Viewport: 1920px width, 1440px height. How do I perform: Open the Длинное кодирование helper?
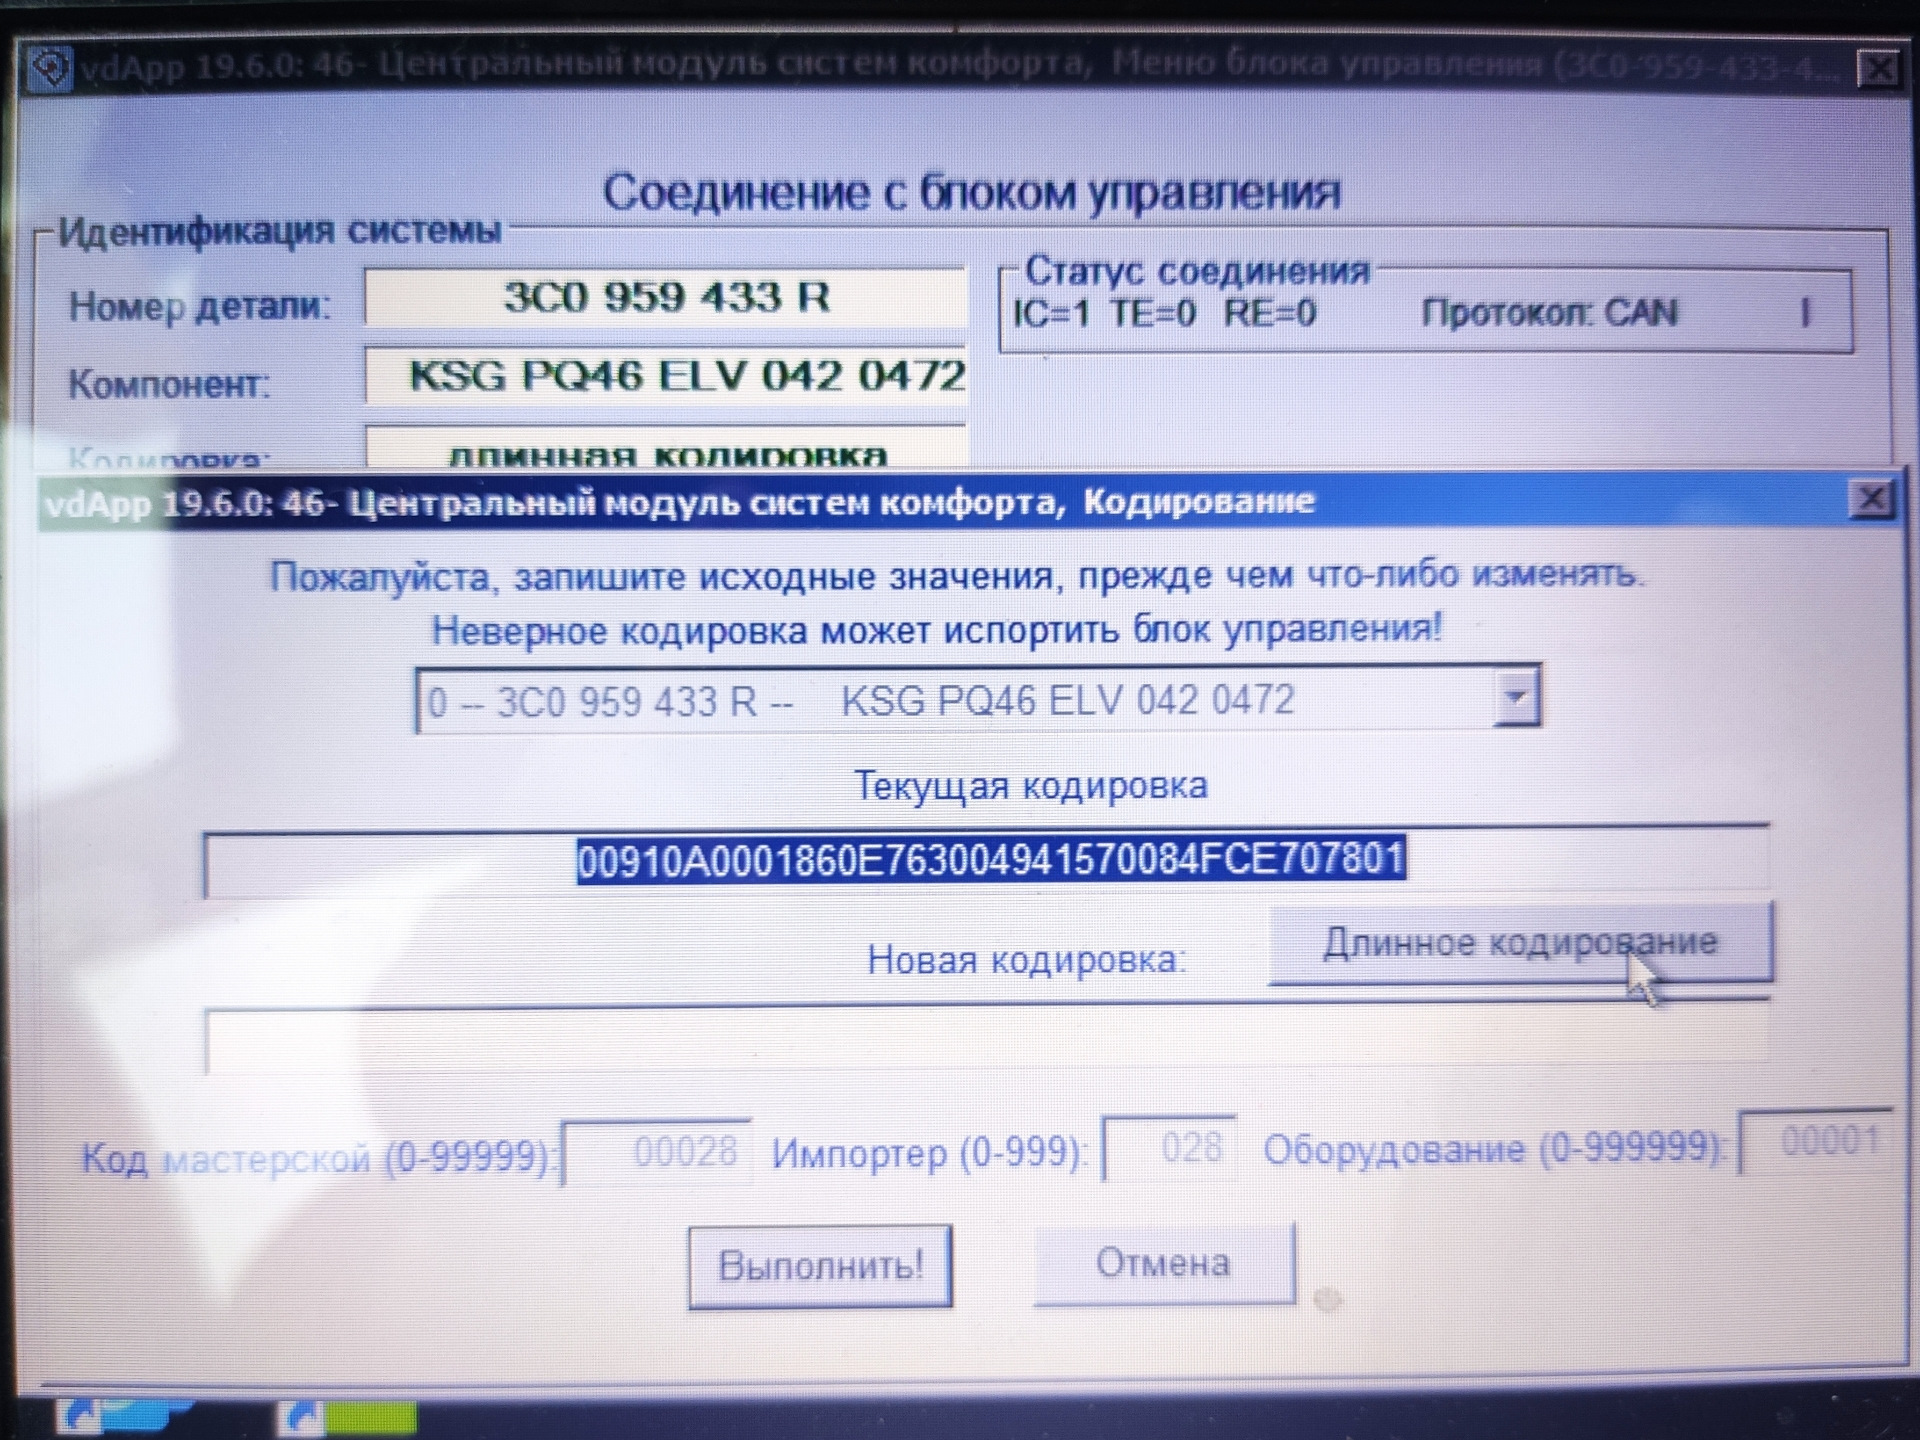(1520, 943)
